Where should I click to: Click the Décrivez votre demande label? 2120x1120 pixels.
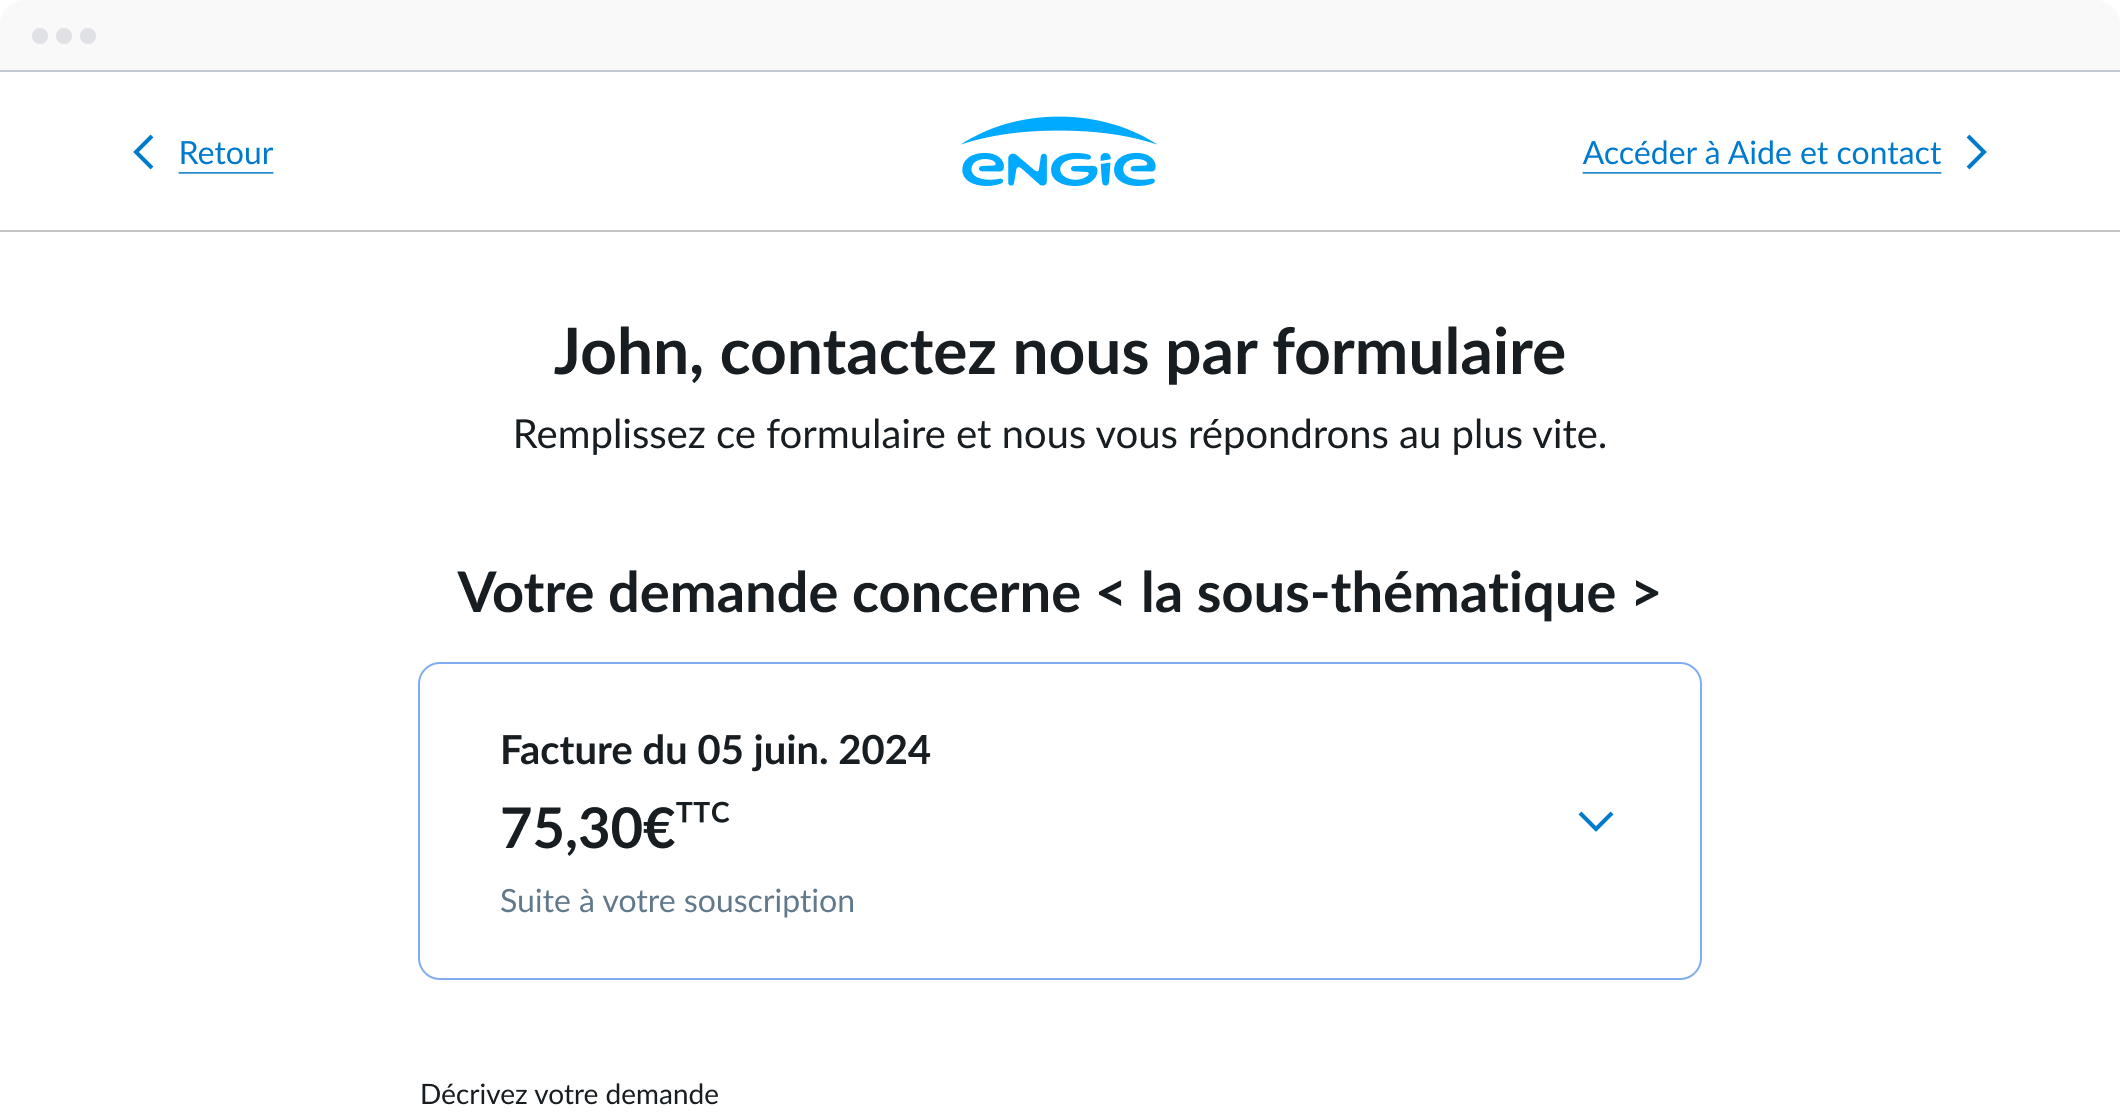click(x=569, y=1094)
